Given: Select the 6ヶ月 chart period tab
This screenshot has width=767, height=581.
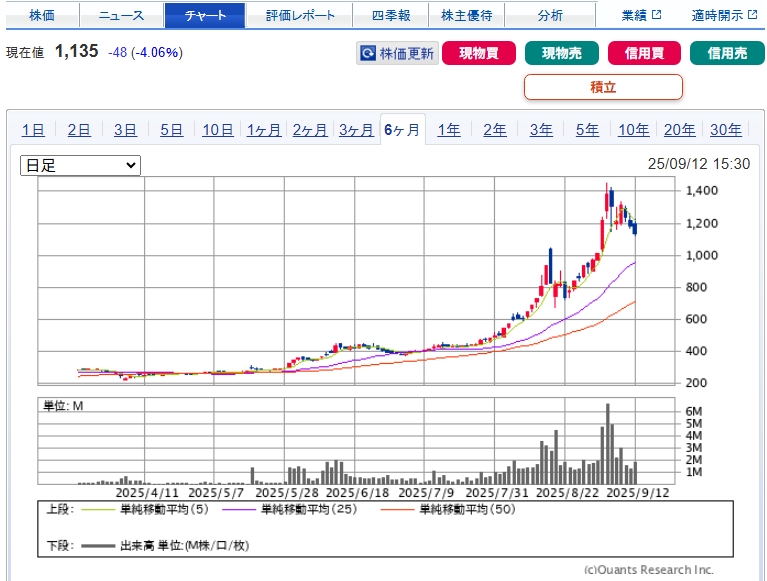Looking at the screenshot, I should pos(403,130).
